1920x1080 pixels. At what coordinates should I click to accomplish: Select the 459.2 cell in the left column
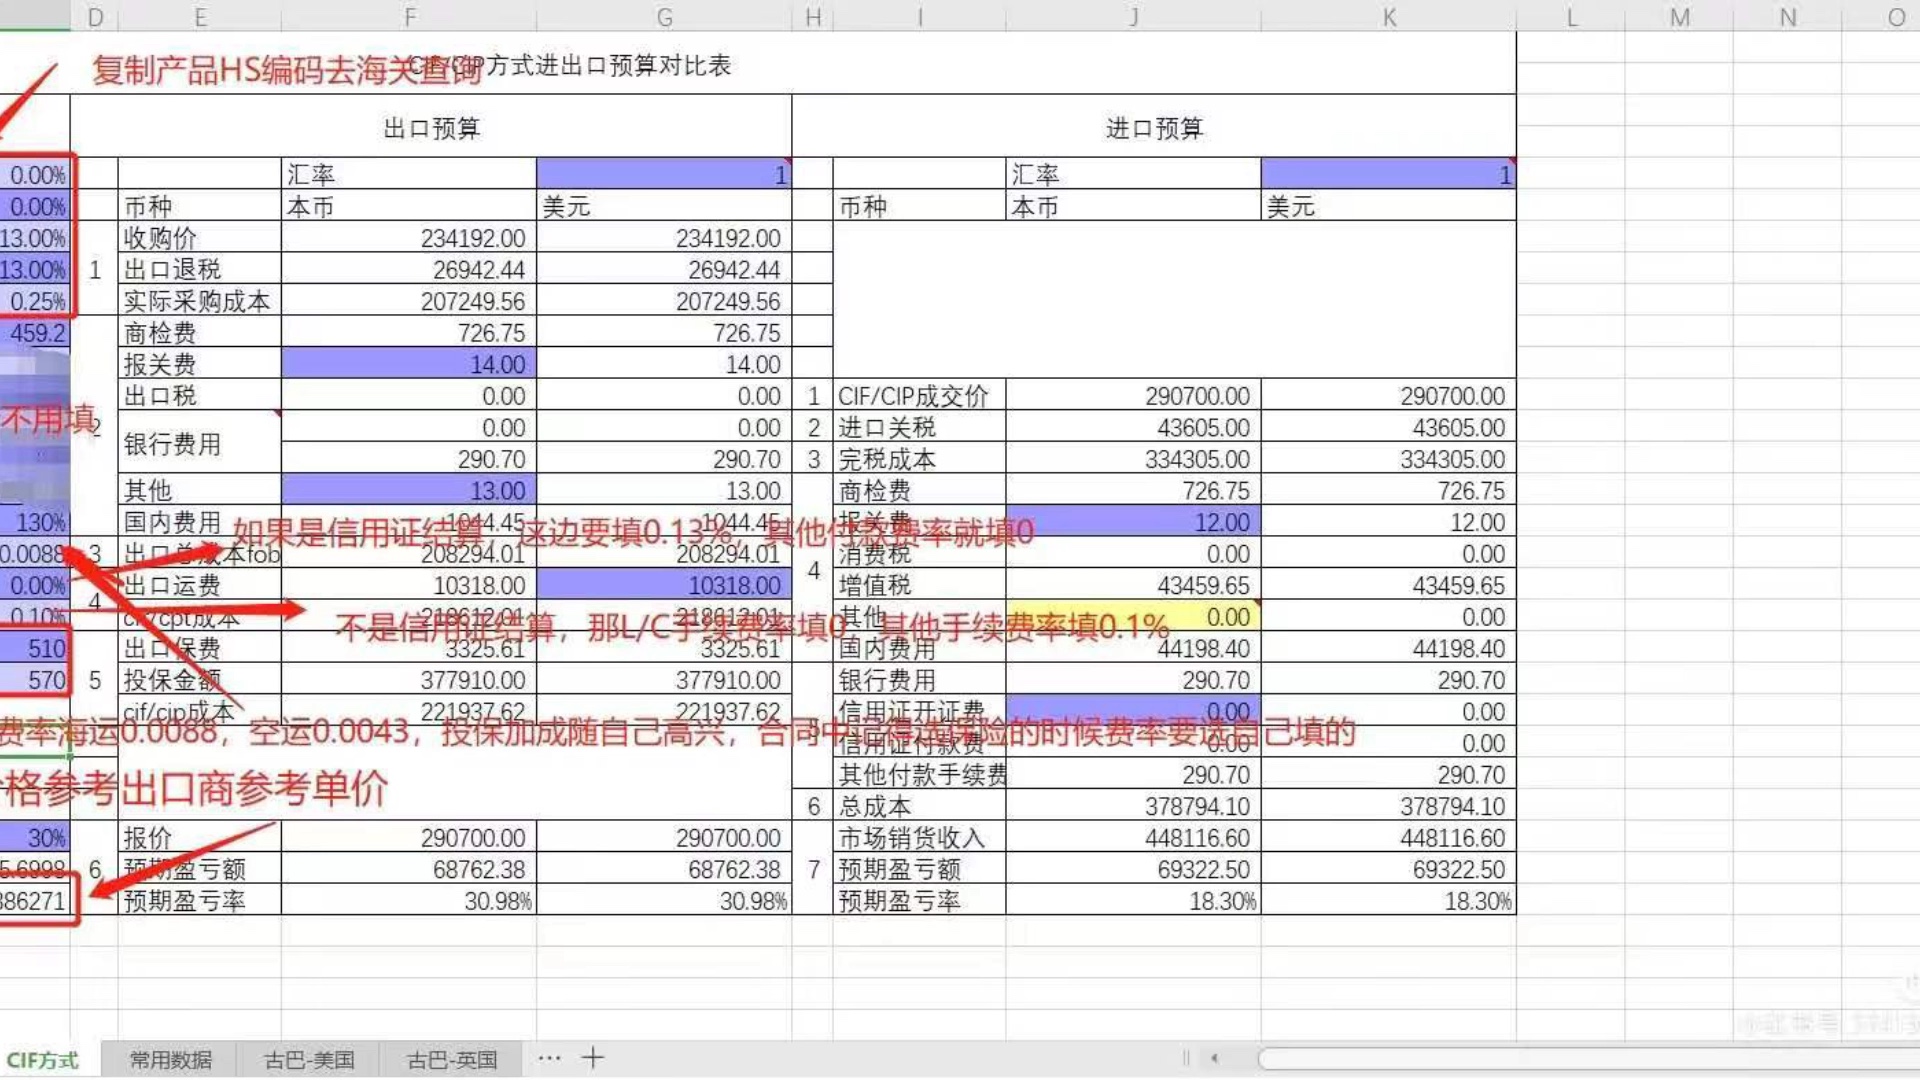point(35,333)
